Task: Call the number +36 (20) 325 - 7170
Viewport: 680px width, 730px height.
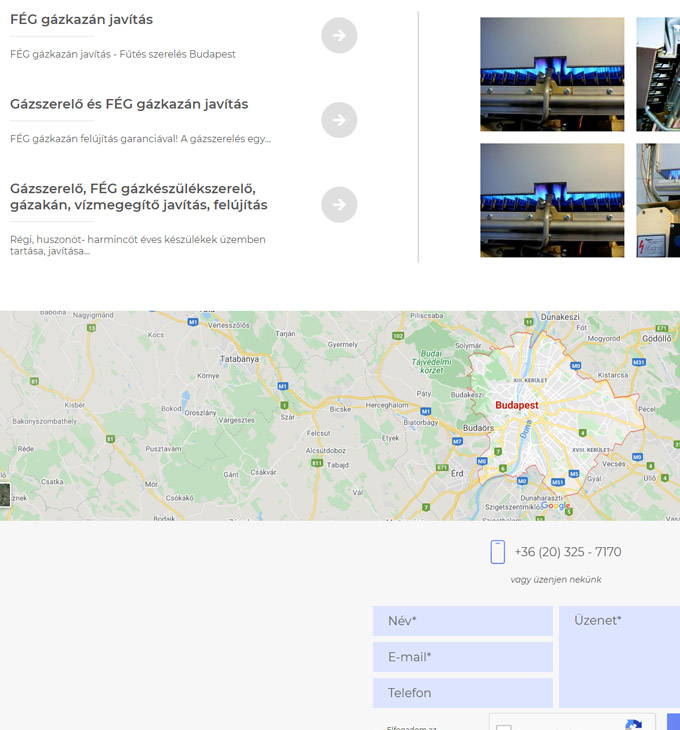Action: 568,552
